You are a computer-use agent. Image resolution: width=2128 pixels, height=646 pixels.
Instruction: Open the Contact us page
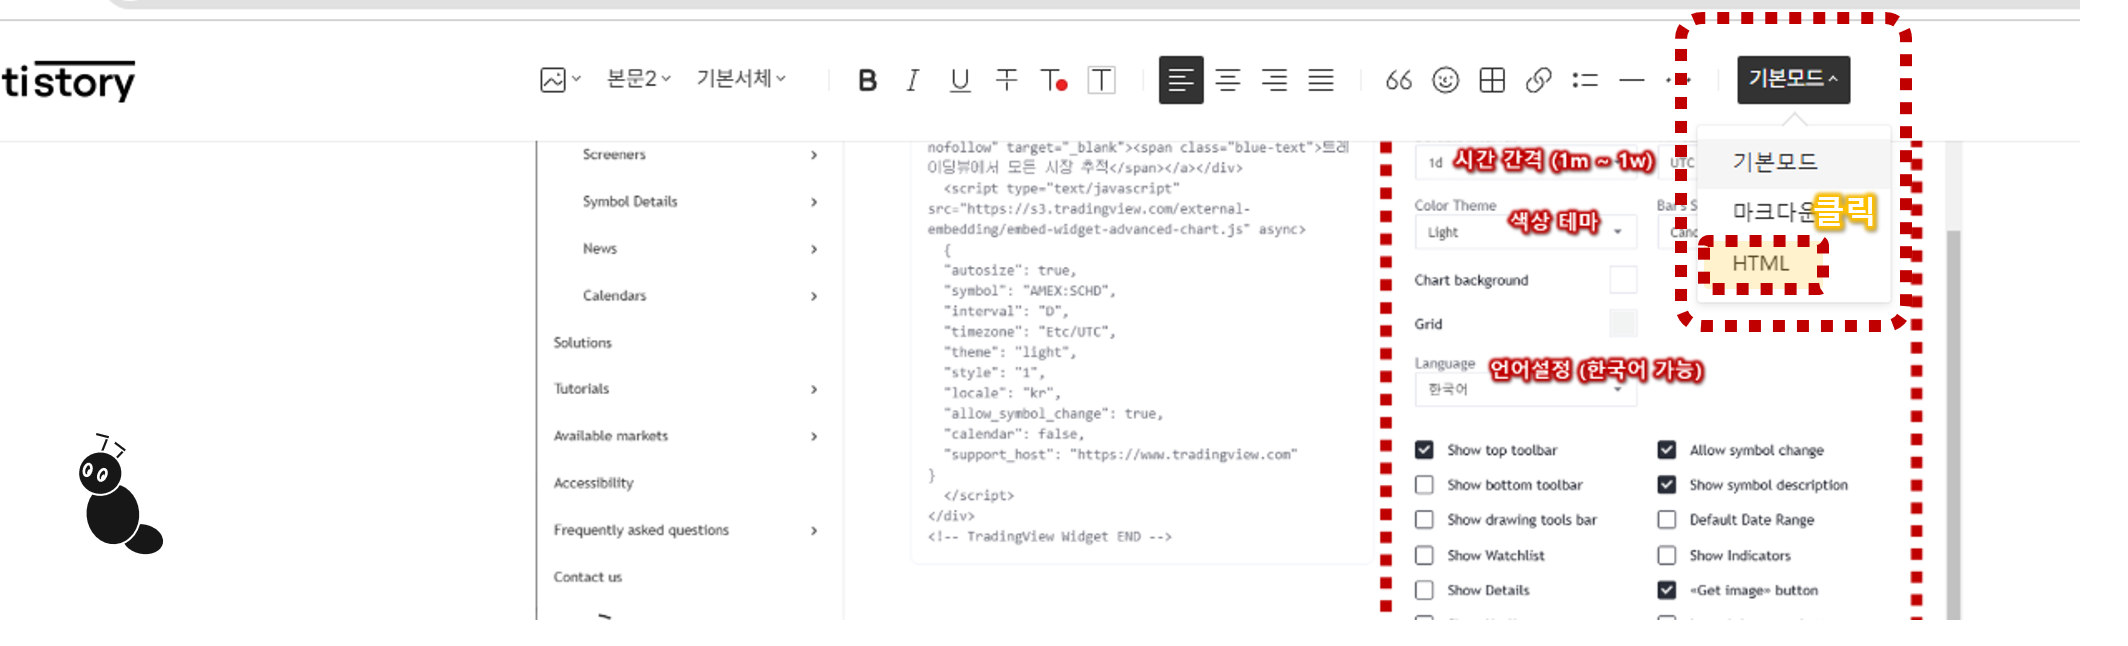click(588, 577)
